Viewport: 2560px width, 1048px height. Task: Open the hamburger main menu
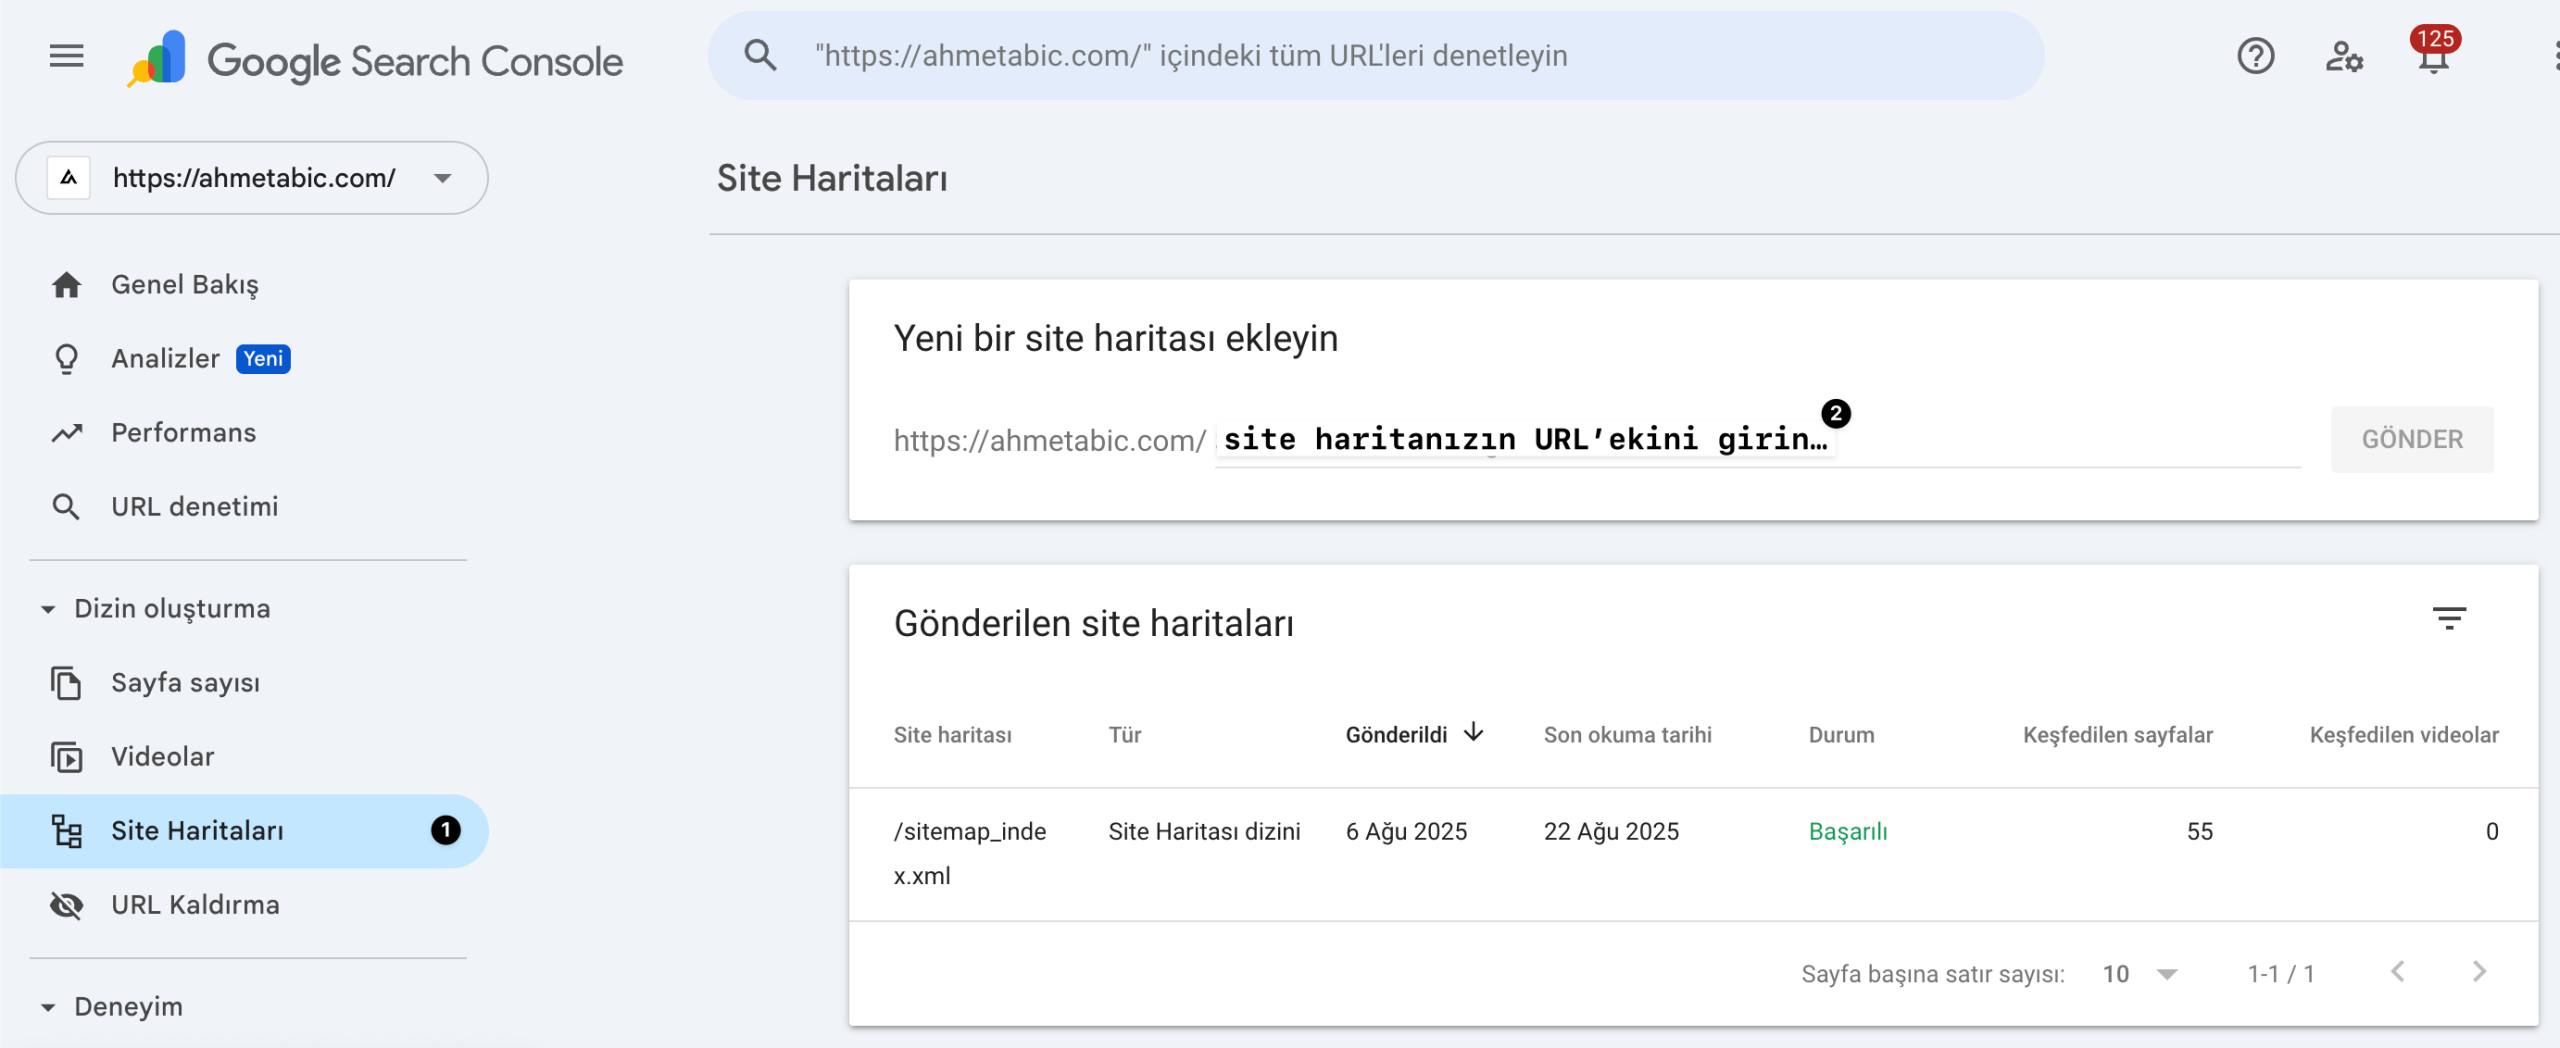(66, 56)
